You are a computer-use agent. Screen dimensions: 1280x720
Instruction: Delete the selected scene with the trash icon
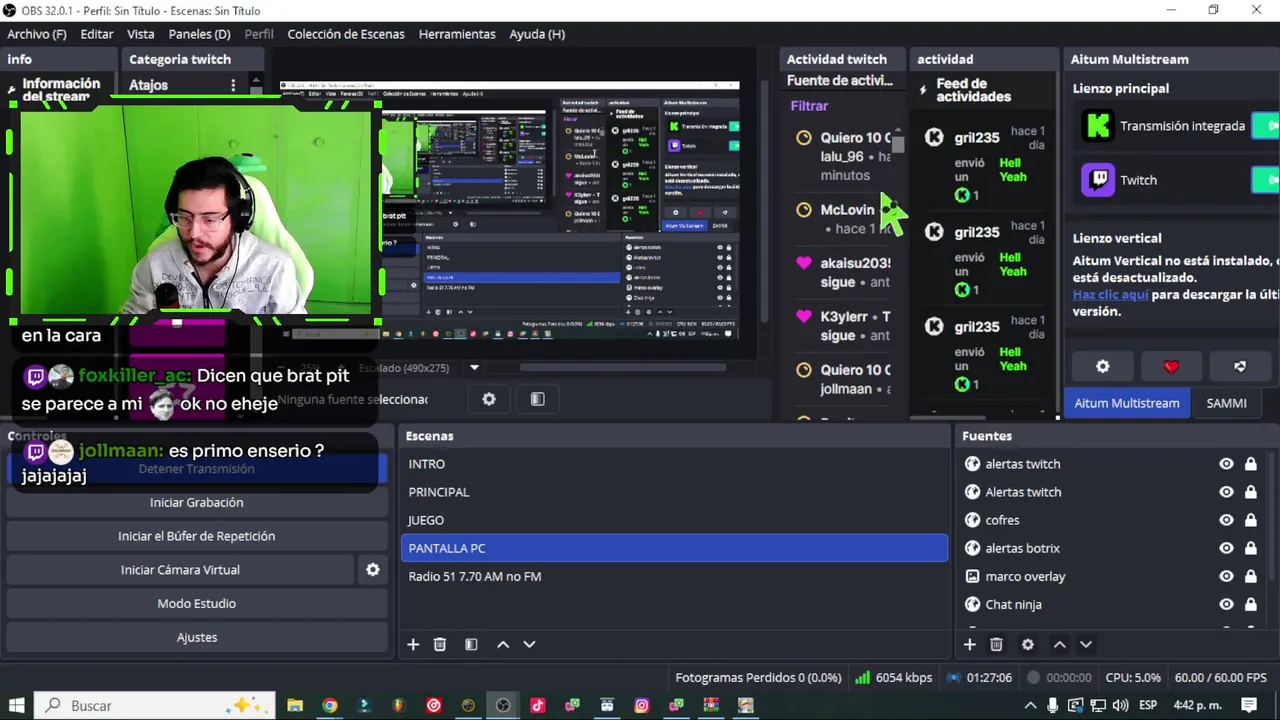tap(440, 645)
